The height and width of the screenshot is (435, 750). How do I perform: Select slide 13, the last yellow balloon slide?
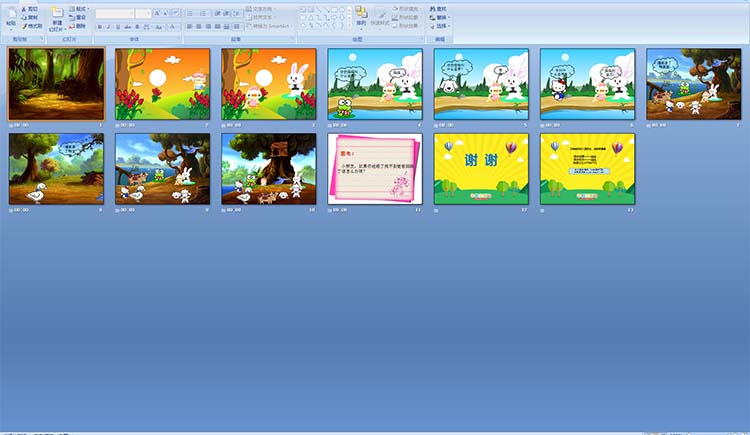click(x=587, y=169)
